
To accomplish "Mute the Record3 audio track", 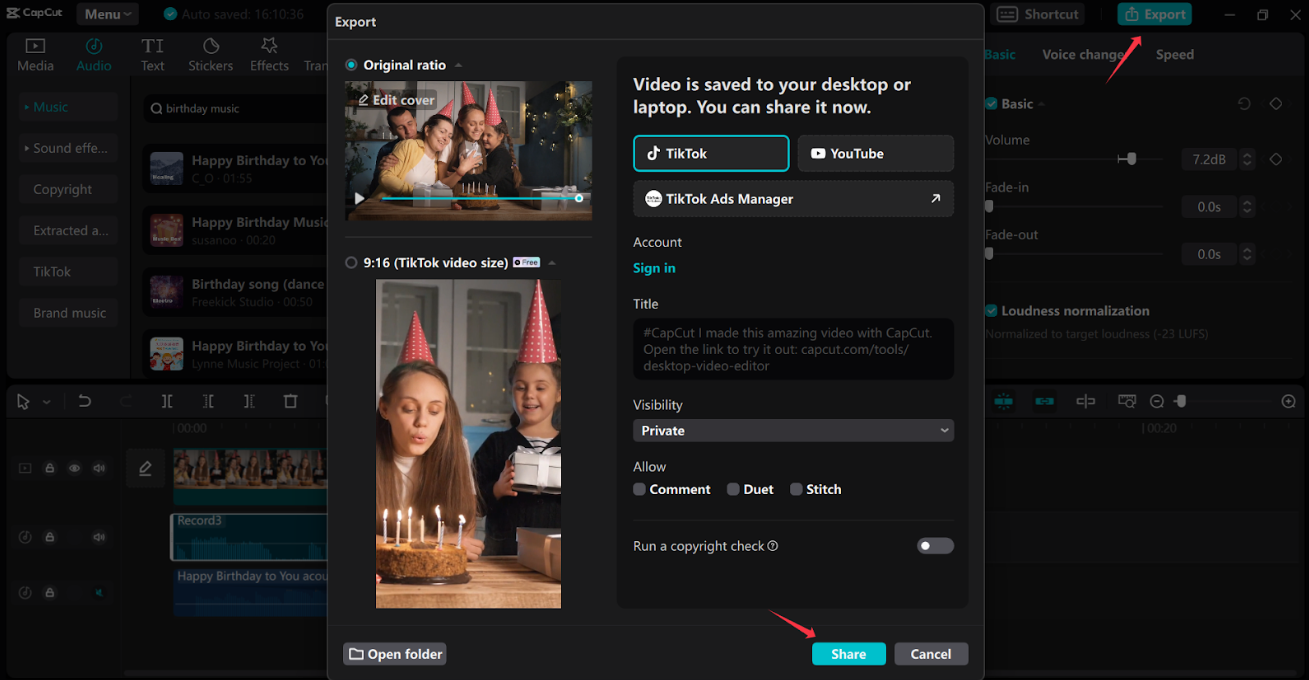I will pos(99,537).
